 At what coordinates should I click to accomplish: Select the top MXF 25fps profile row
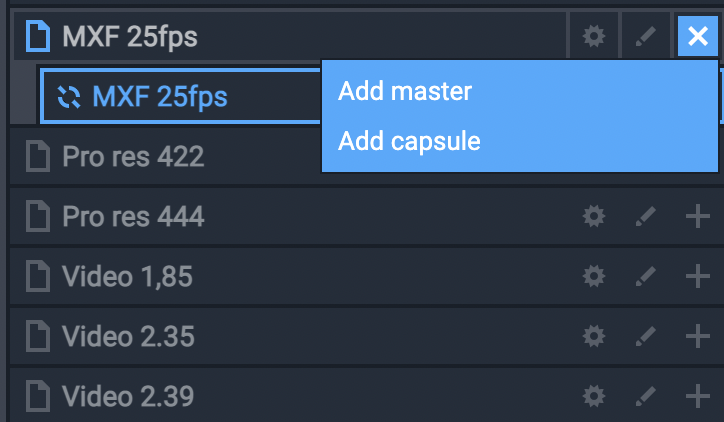point(130,38)
